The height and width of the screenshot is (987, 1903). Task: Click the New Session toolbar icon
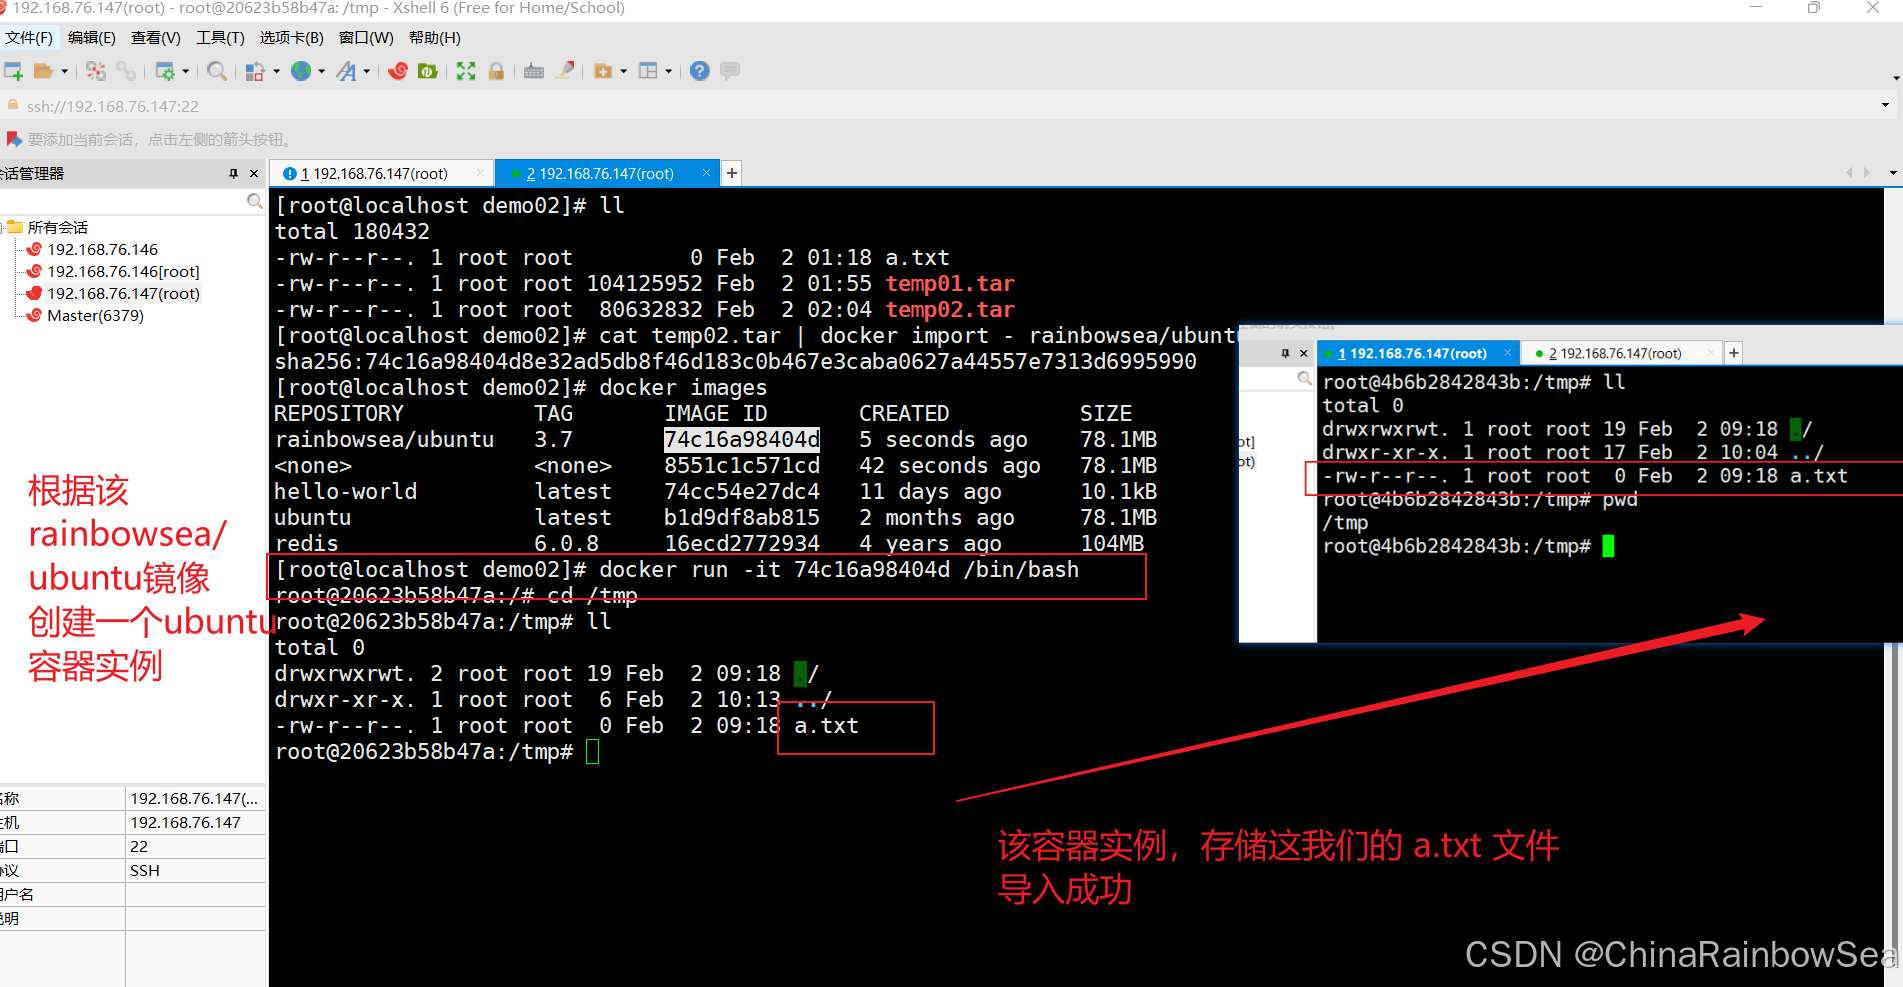pyautogui.click(x=13, y=71)
